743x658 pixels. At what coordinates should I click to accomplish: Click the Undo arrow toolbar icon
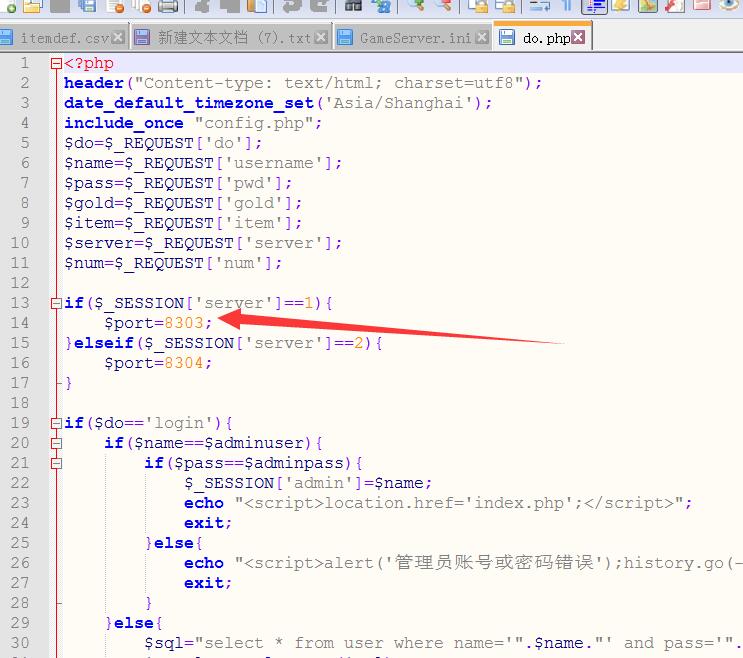coord(292,6)
